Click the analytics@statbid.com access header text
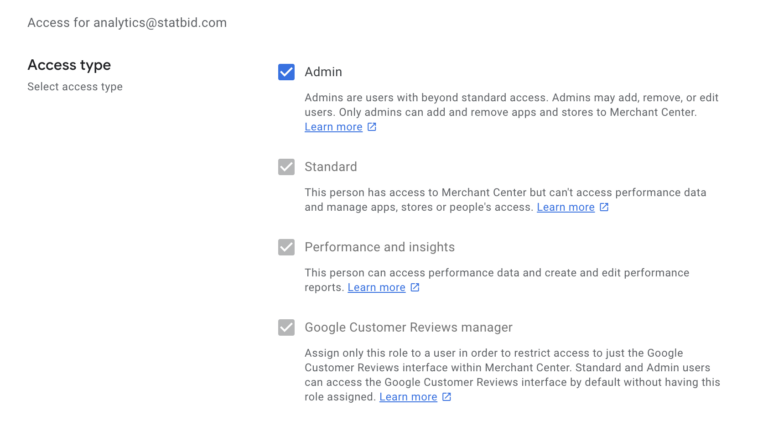 pyautogui.click(x=127, y=23)
